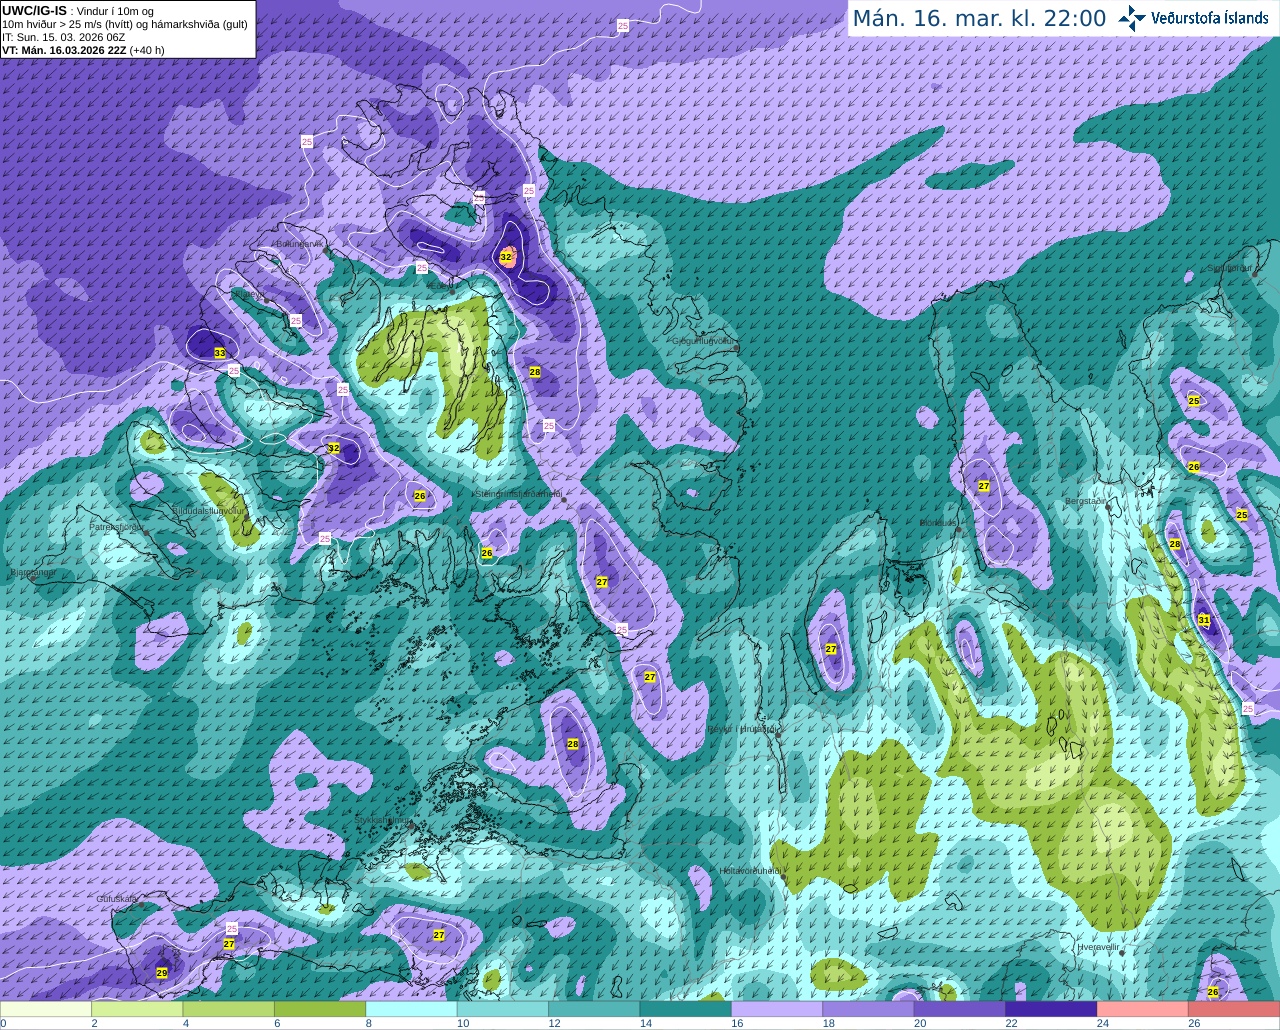The height and width of the screenshot is (1030, 1280).
Task: Click the 18–20 m/s purple legend swatch
Action: tap(869, 1008)
